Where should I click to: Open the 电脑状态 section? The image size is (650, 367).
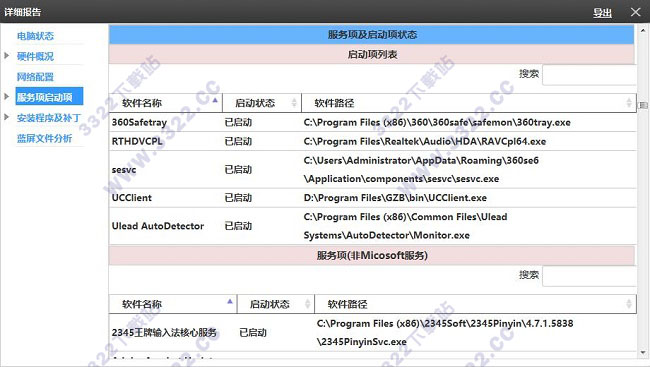pyautogui.click(x=35, y=36)
